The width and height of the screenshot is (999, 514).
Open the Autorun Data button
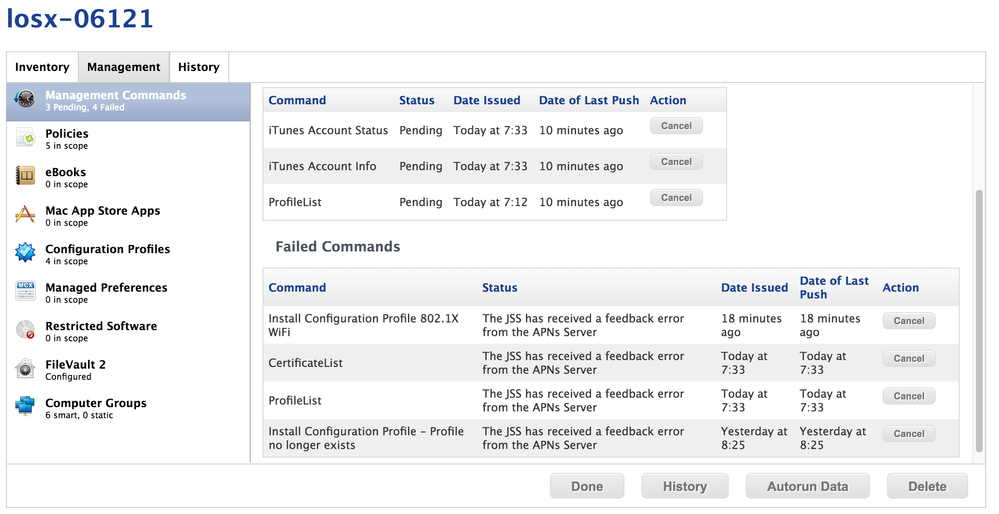pos(807,486)
